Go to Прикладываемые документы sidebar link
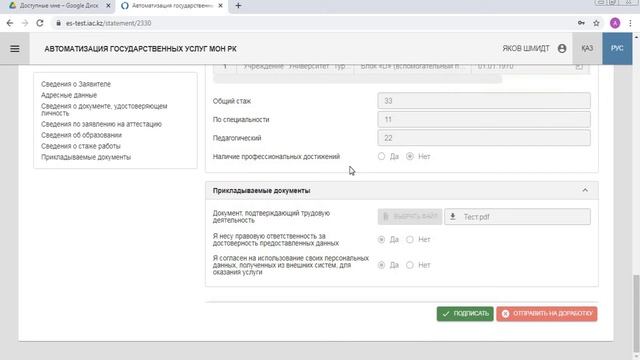 click(x=86, y=157)
